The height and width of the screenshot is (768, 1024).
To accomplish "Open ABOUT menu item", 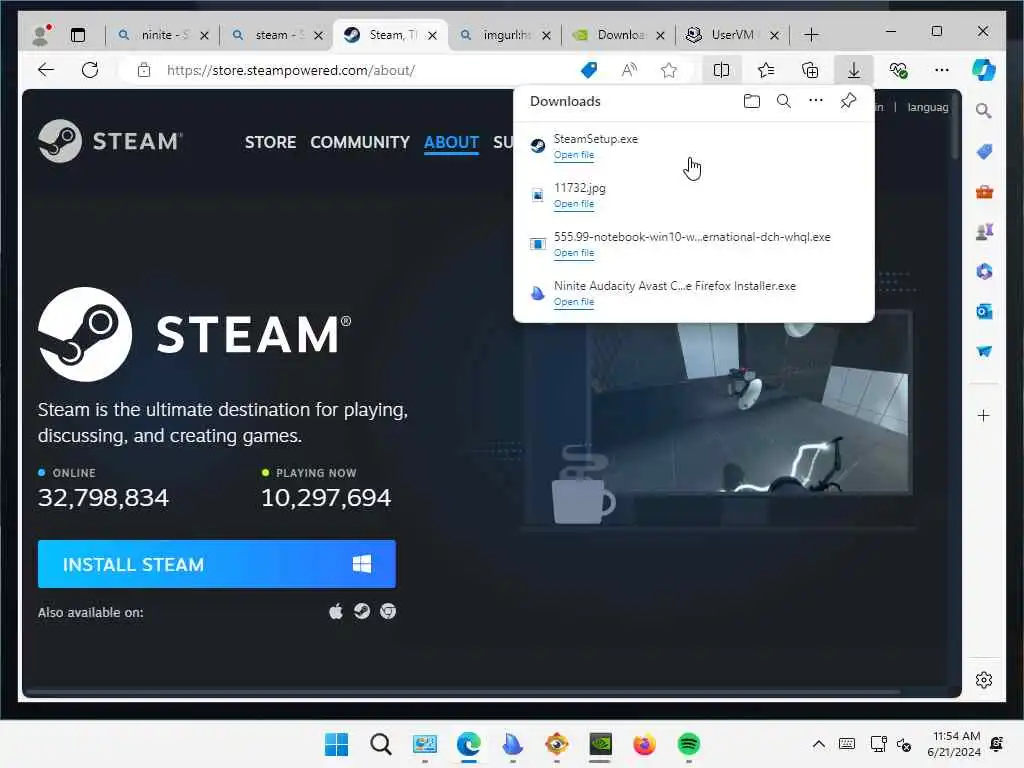I will [451, 142].
